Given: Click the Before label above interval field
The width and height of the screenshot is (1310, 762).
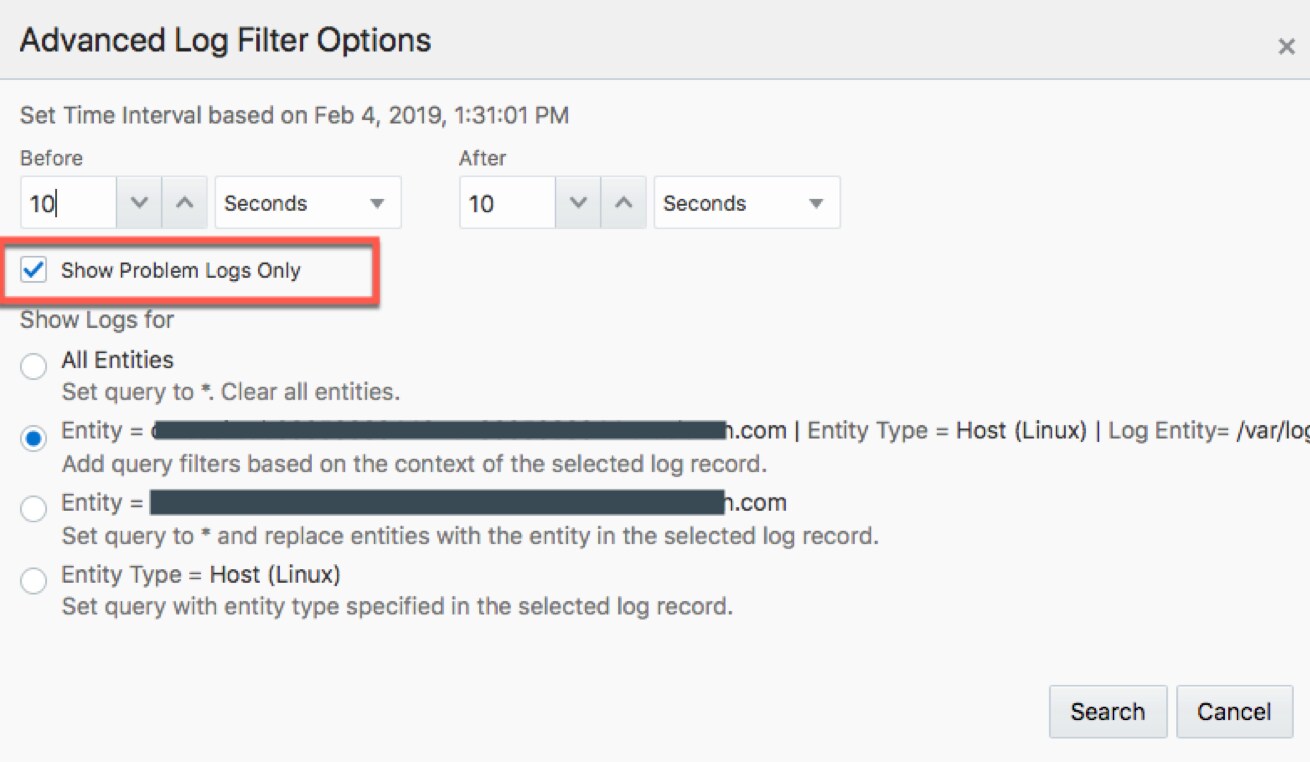Looking at the screenshot, I should [x=51, y=158].
